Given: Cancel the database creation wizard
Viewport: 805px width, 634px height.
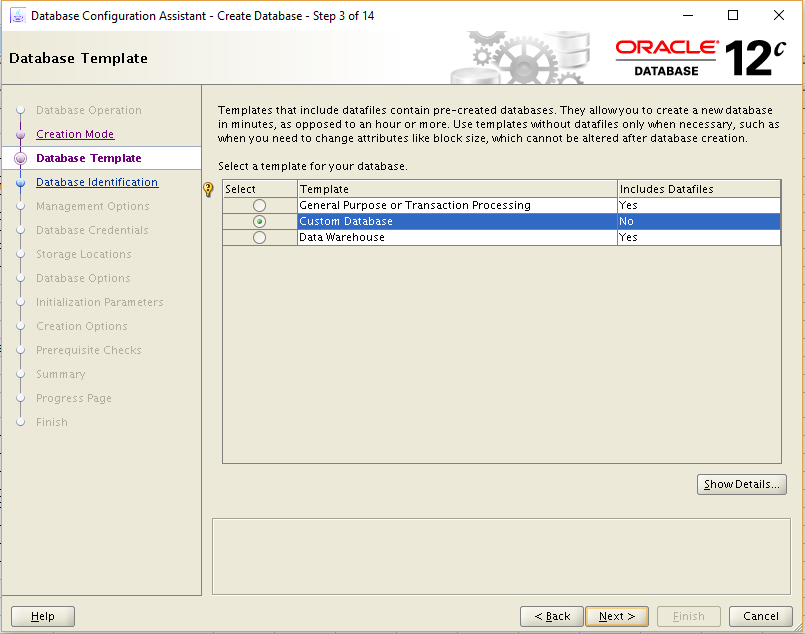Looking at the screenshot, I should [760, 616].
